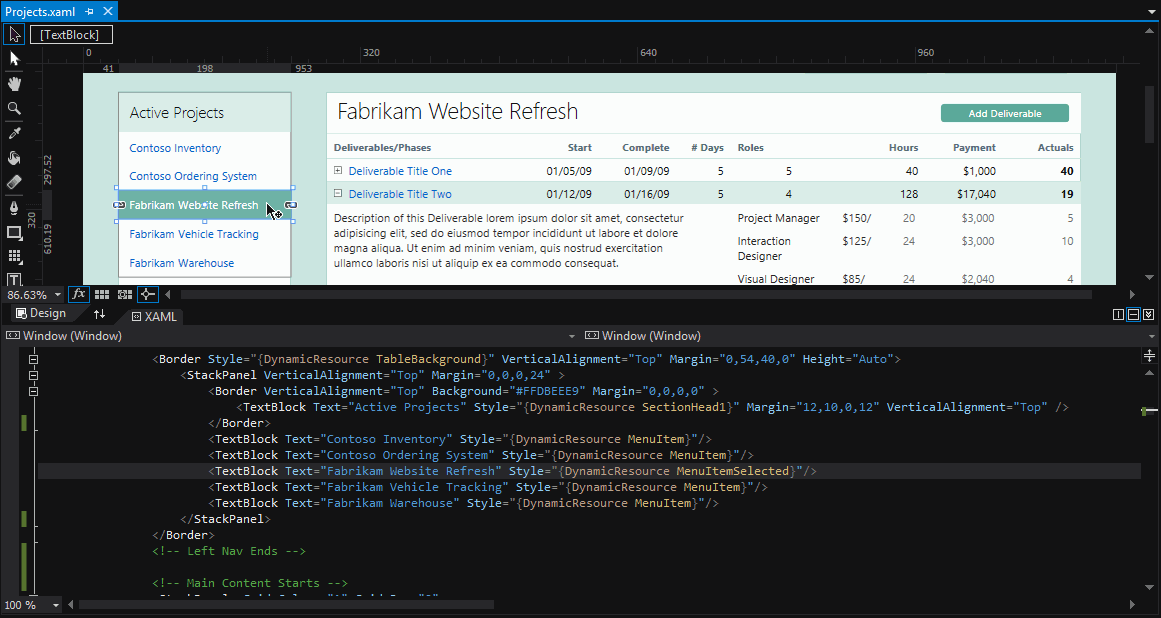1161x618 pixels.
Task: Toggle snapping to snaplines
Action: (148, 294)
